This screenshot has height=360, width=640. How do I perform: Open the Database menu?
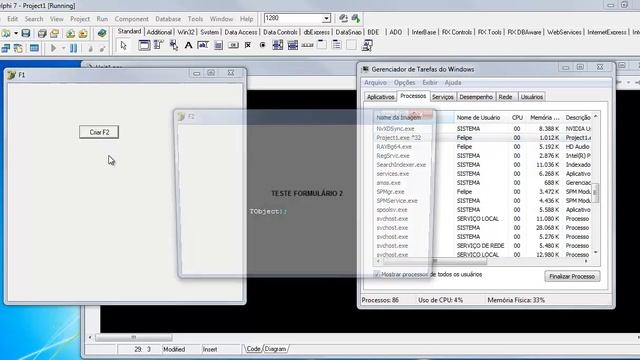[x=168, y=19]
